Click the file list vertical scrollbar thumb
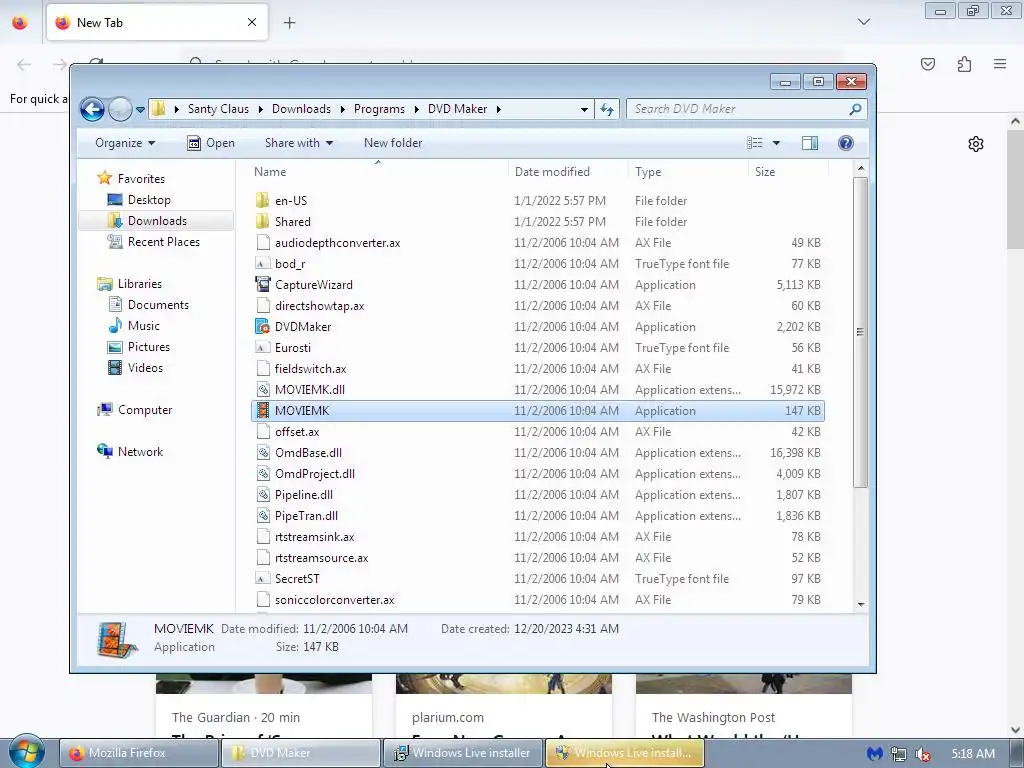 (x=861, y=332)
